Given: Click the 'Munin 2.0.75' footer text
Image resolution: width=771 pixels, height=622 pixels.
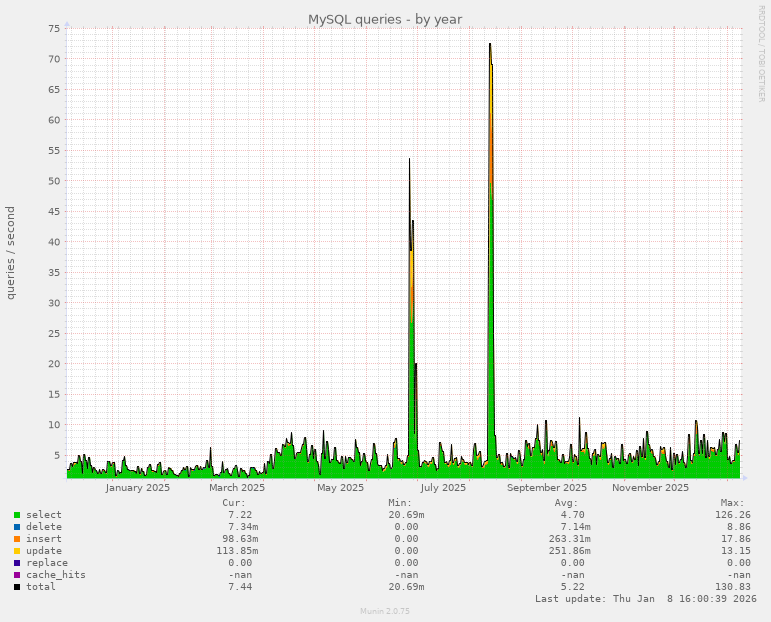Looking at the screenshot, I should coord(385,611).
